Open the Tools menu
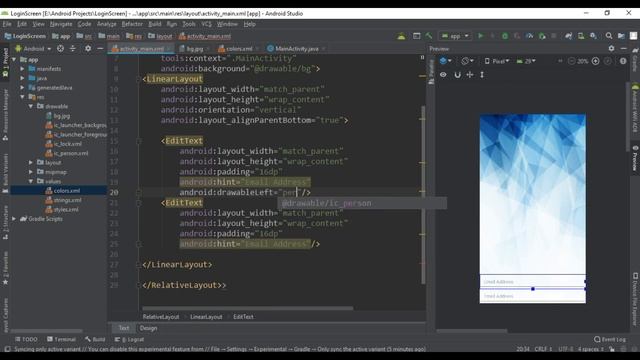 pyautogui.click(x=189, y=24)
